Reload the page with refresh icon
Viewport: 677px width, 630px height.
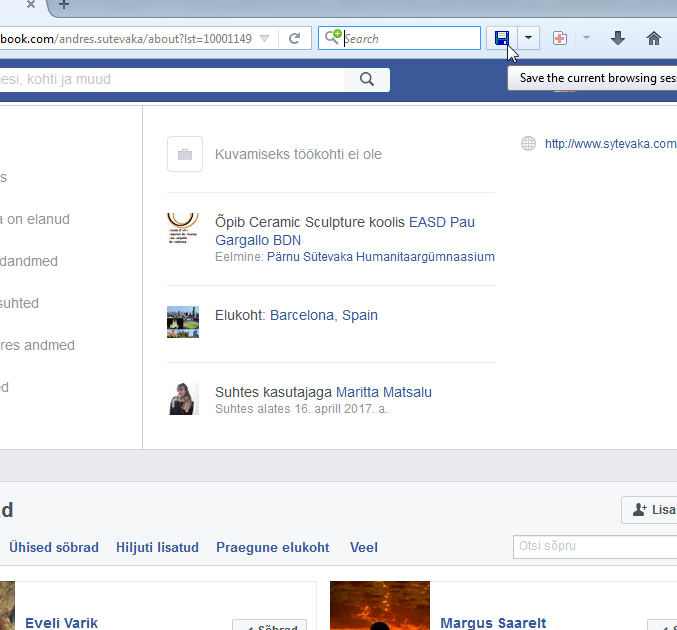click(x=294, y=39)
